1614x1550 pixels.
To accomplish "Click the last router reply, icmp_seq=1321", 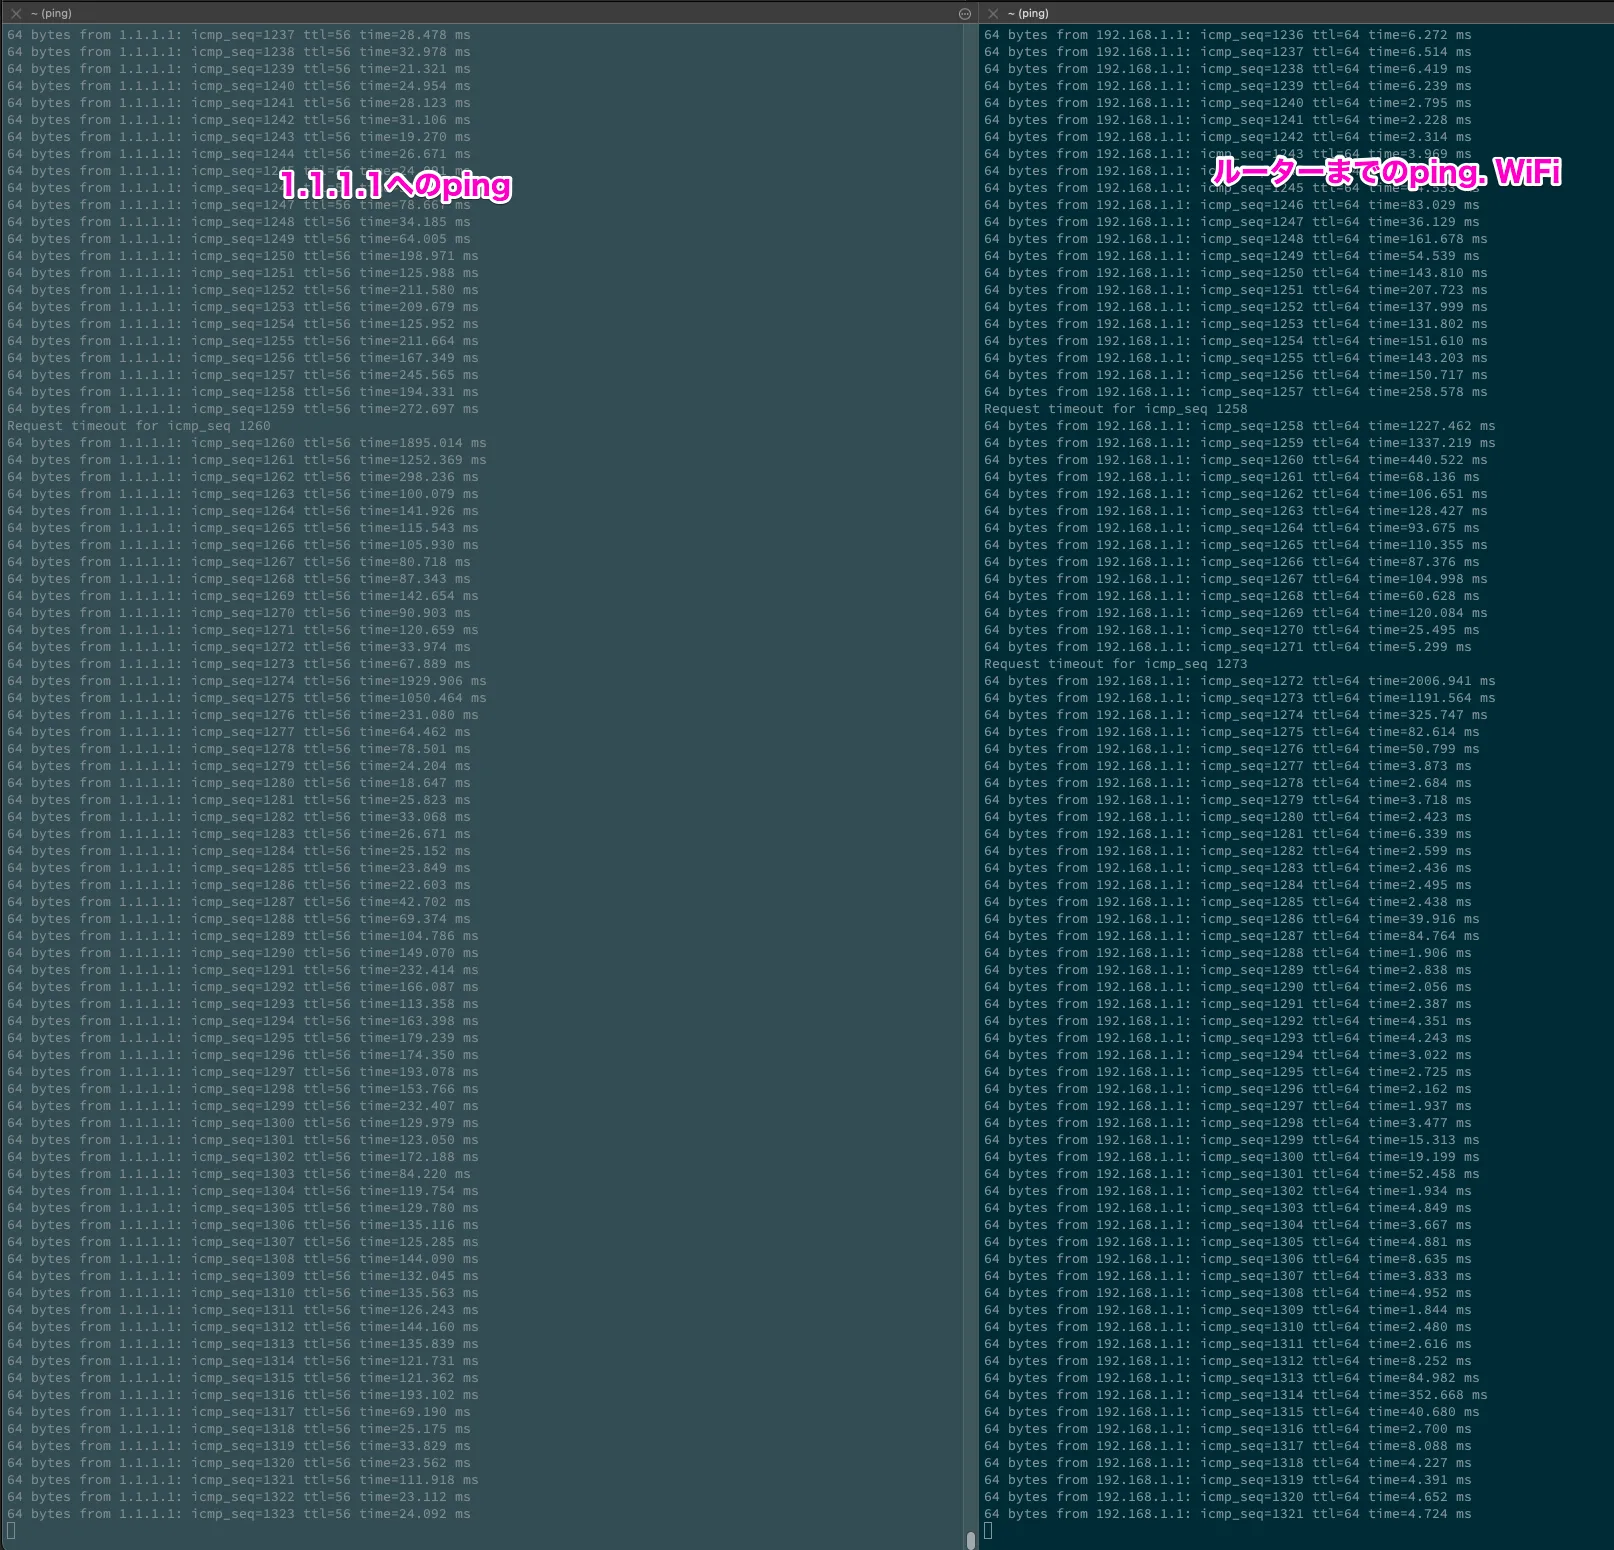I will [1227, 1514].
